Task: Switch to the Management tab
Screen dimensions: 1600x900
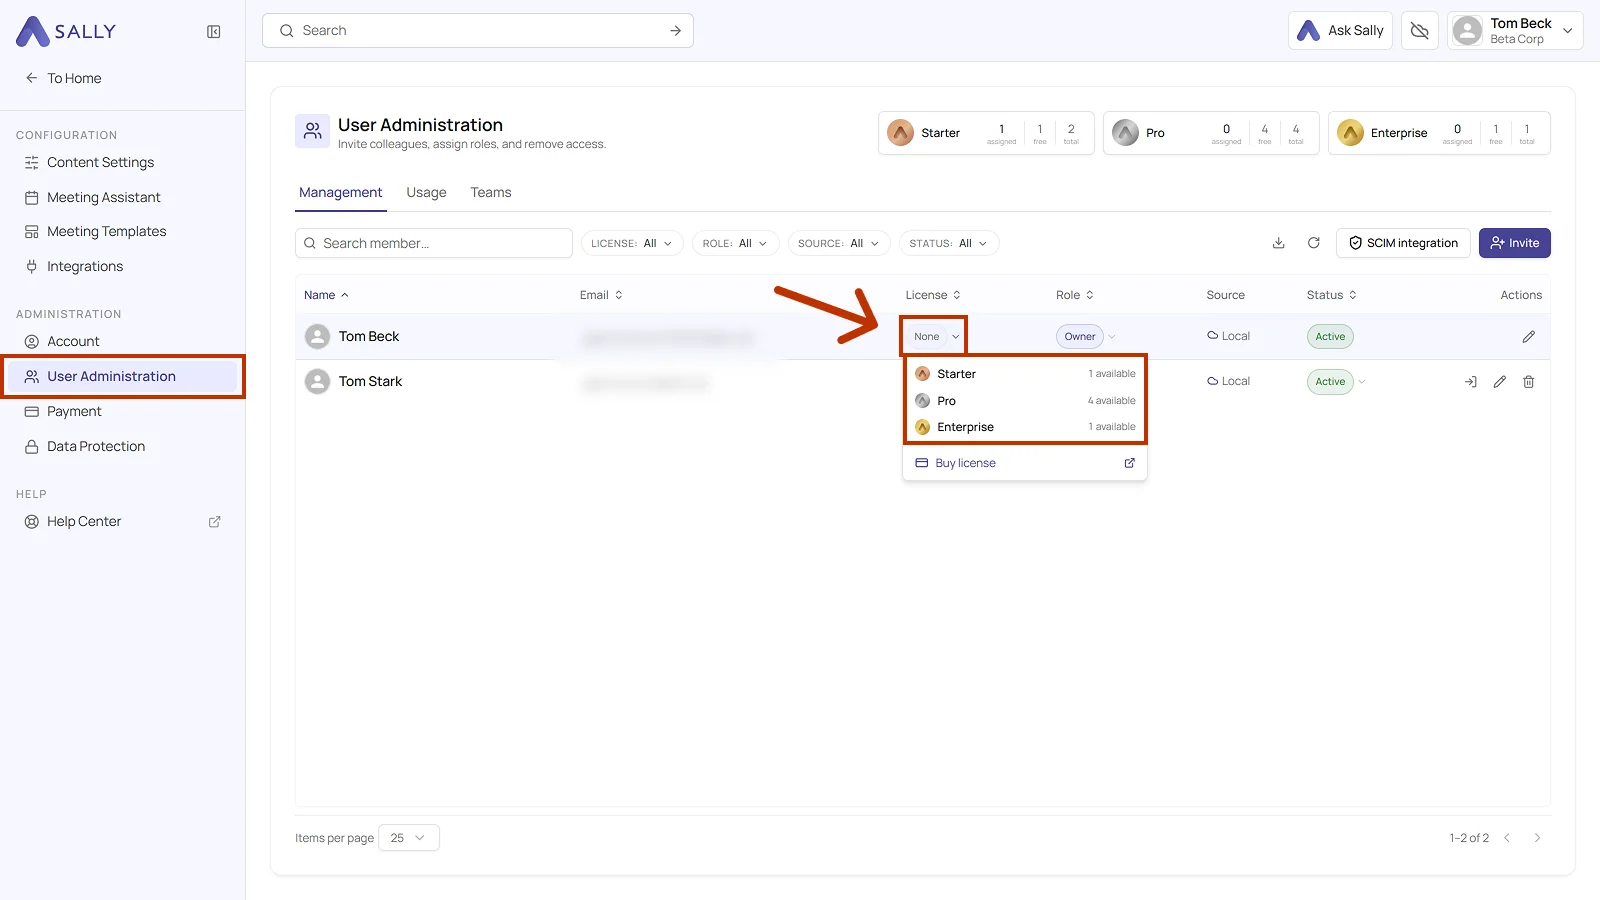Action: (340, 192)
